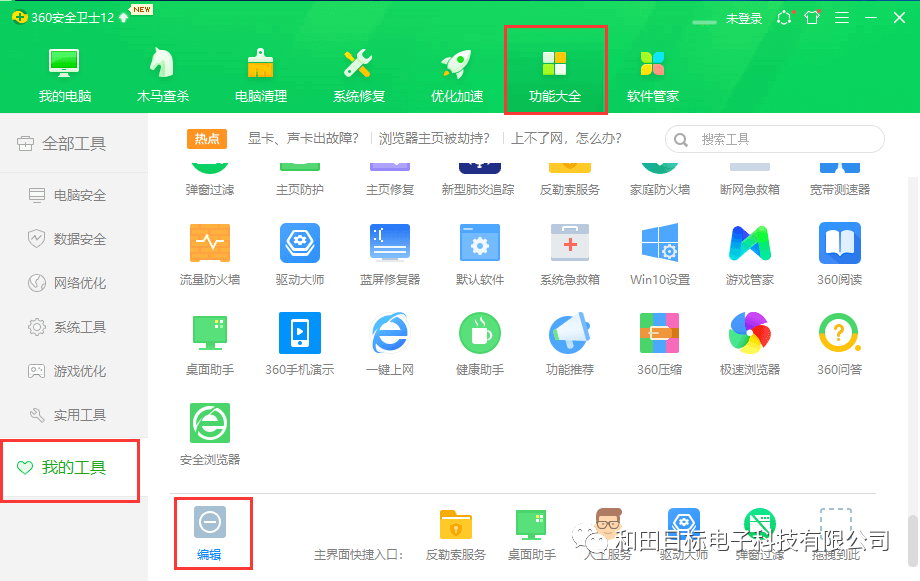The width and height of the screenshot is (920, 581).
Task: Click the 未登录 login link
Action: [x=743, y=19]
